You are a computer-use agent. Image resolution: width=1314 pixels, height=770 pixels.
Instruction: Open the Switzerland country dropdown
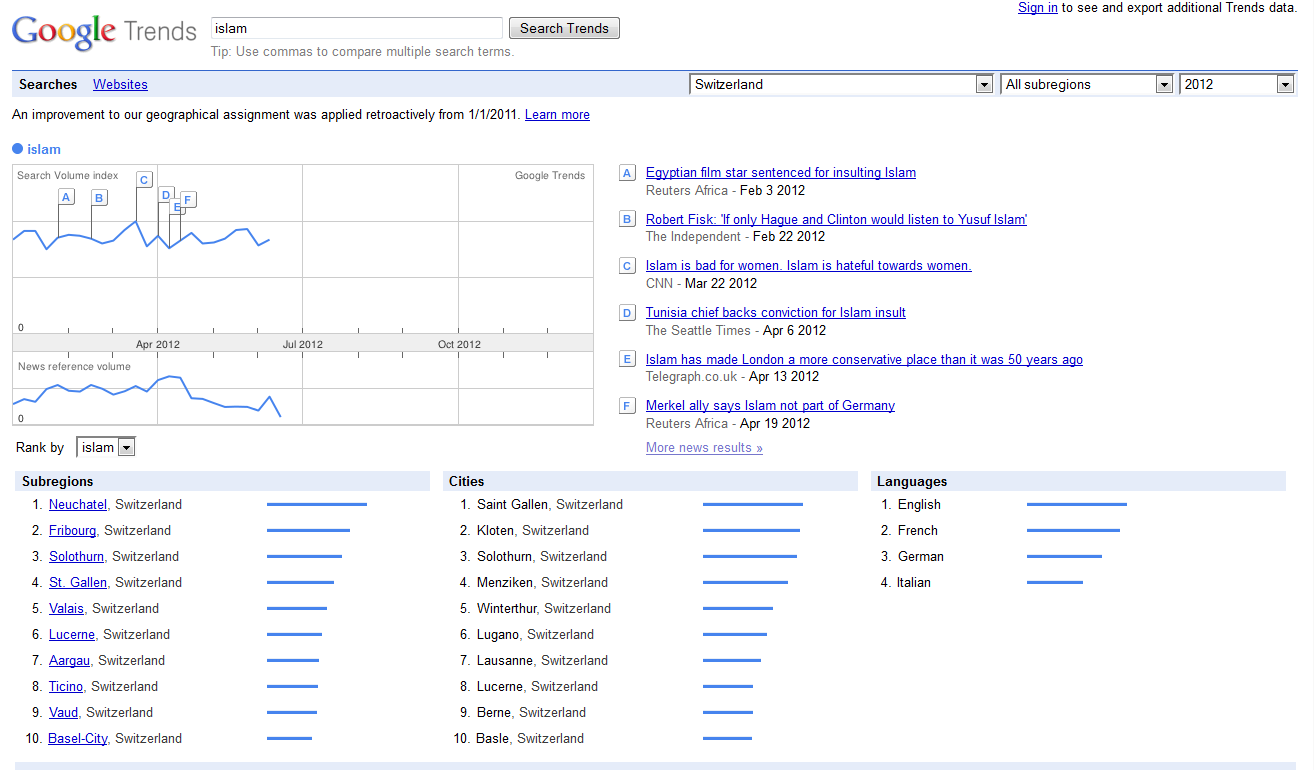click(x=842, y=85)
